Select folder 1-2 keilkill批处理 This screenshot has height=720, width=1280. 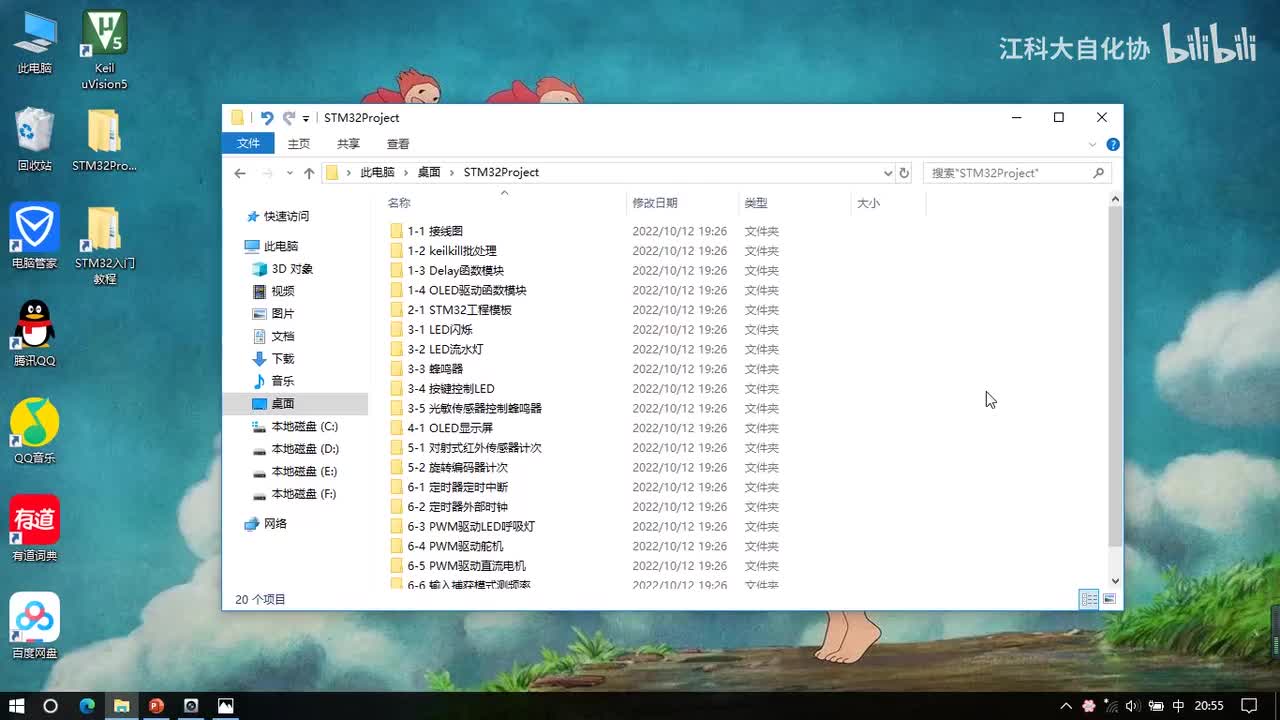(x=452, y=251)
